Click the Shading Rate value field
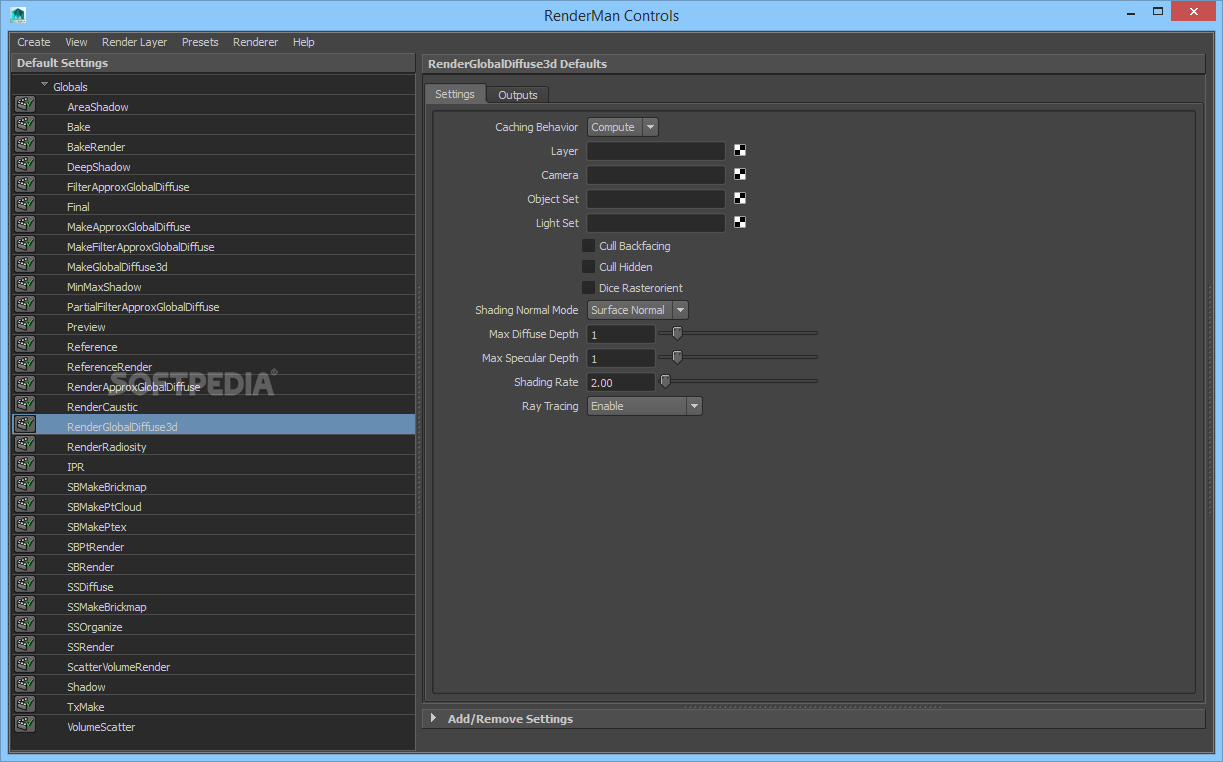Image resolution: width=1223 pixels, height=762 pixels. tap(621, 382)
